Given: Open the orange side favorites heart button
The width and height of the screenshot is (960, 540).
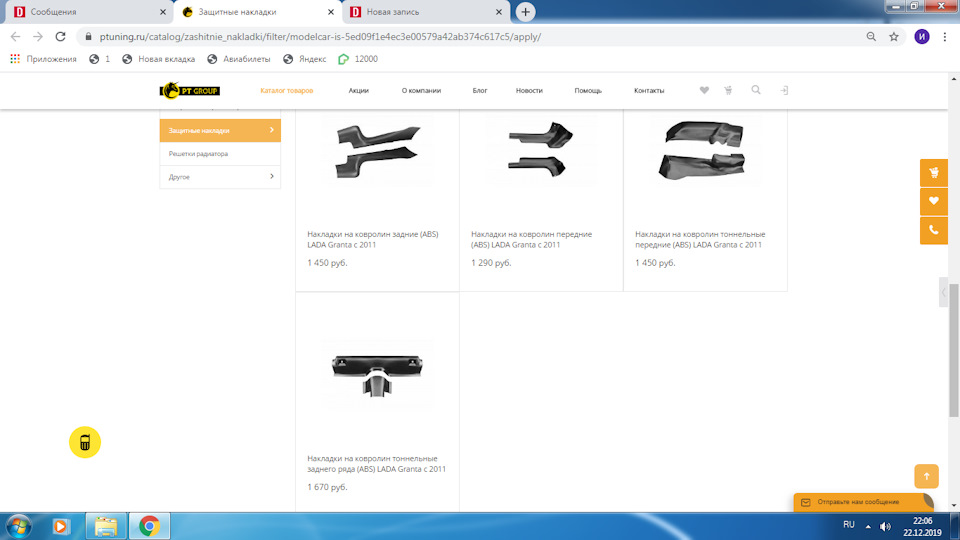Looking at the screenshot, I should click(x=934, y=201).
